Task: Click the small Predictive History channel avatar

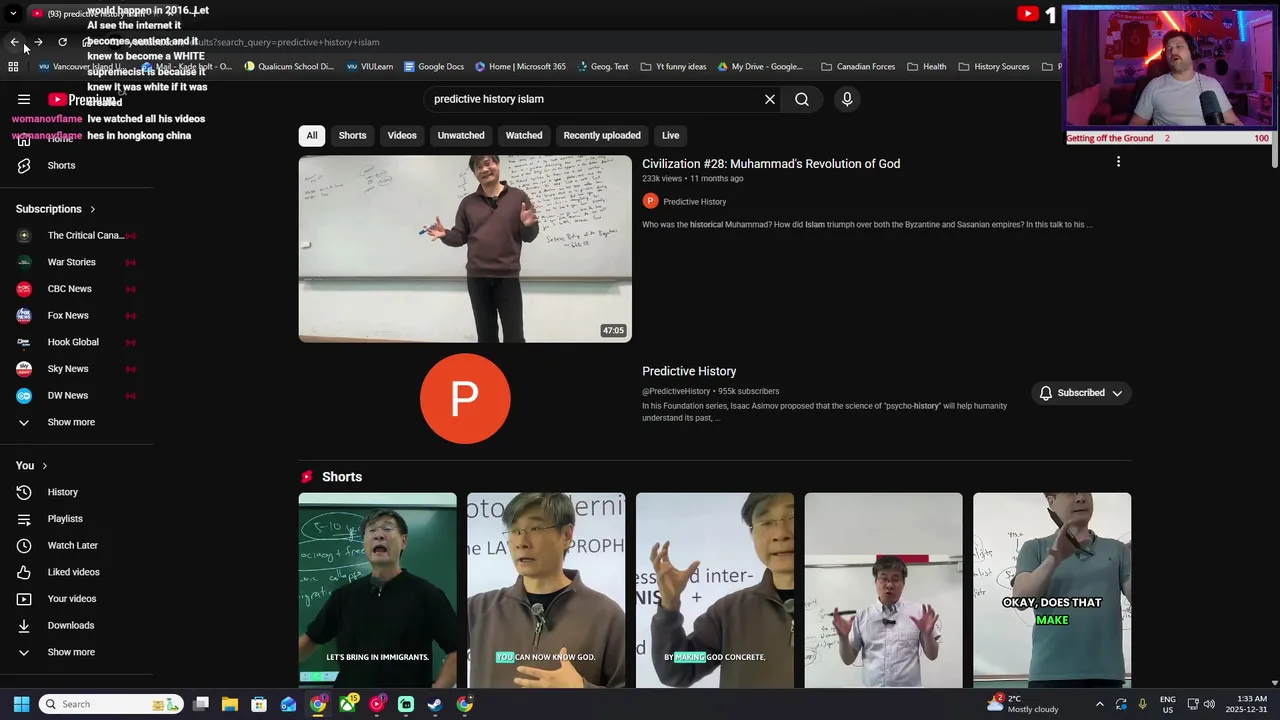Action: (x=650, y=201)
